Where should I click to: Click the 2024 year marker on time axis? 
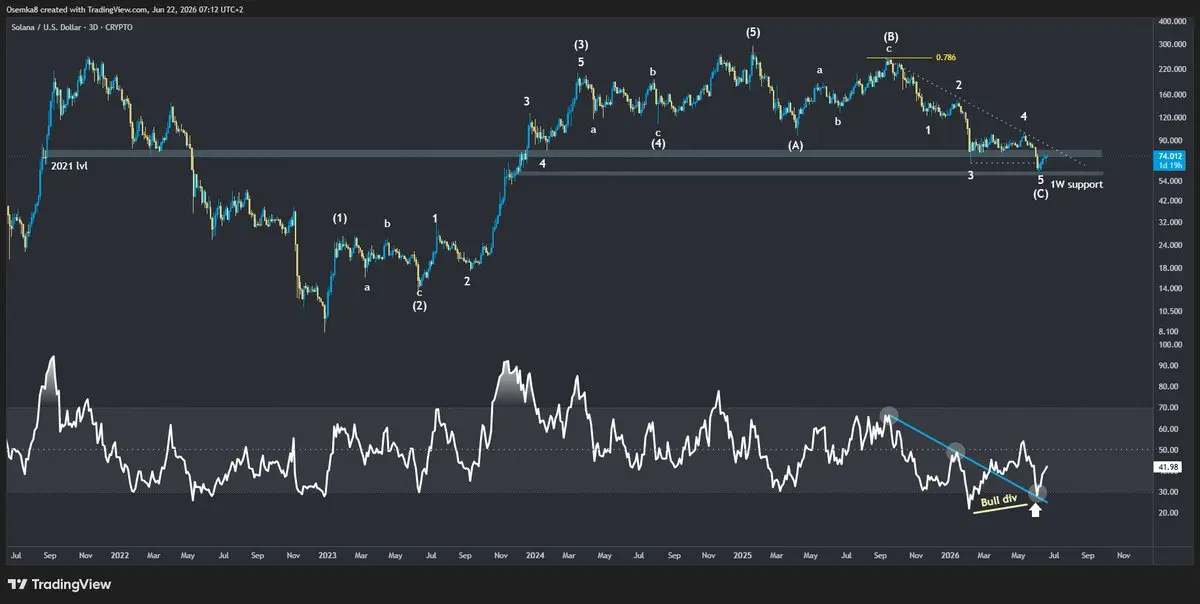pos(535,553)
